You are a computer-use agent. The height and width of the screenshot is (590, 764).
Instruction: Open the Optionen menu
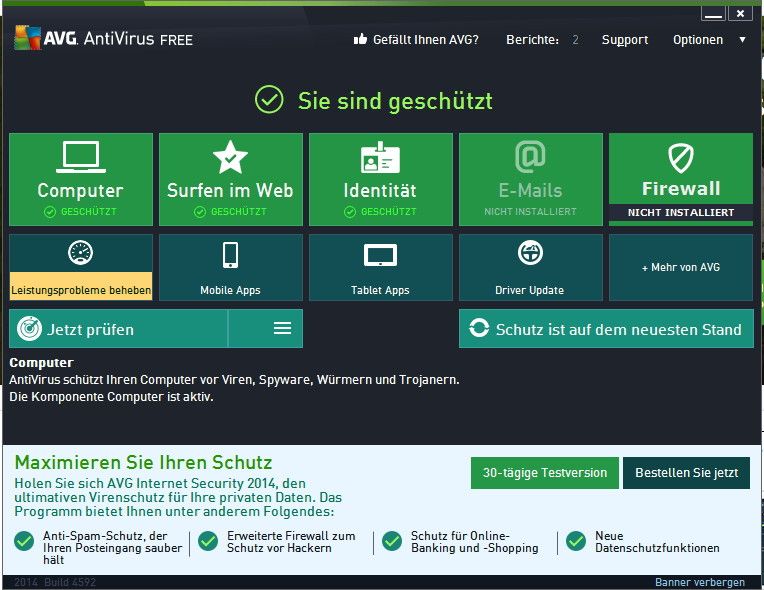pos(698,39)
